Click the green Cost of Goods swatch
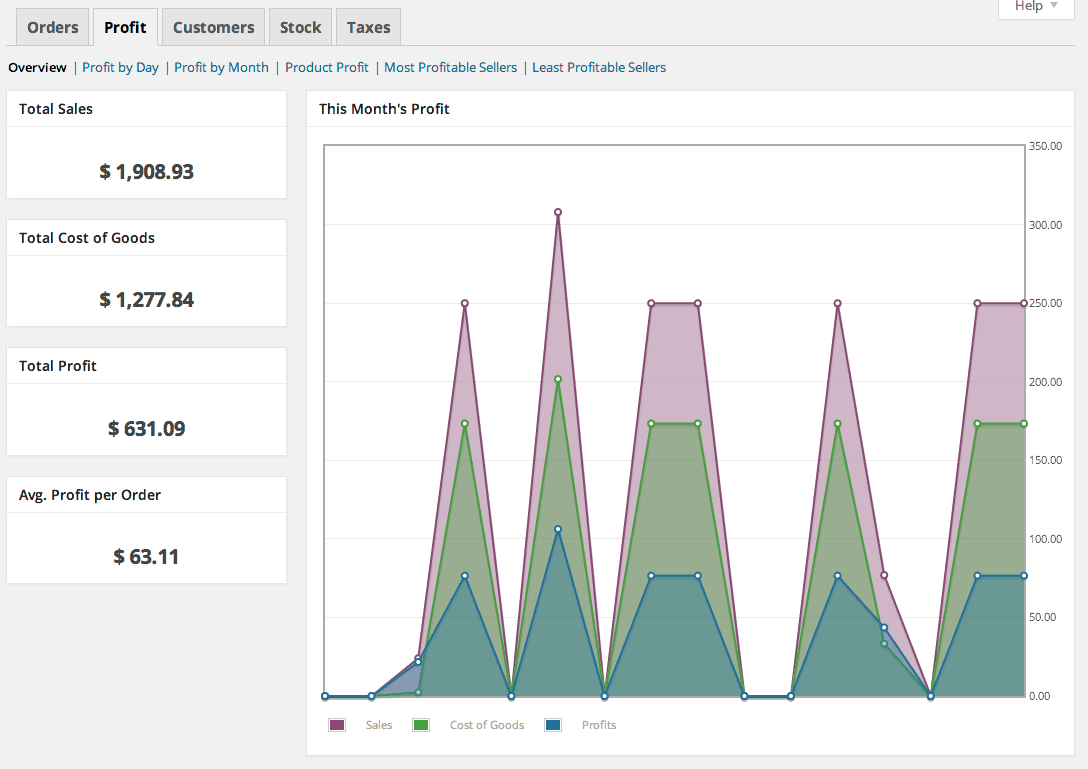1088x769 pixels. pyautogui.click(x=420, y=725)
